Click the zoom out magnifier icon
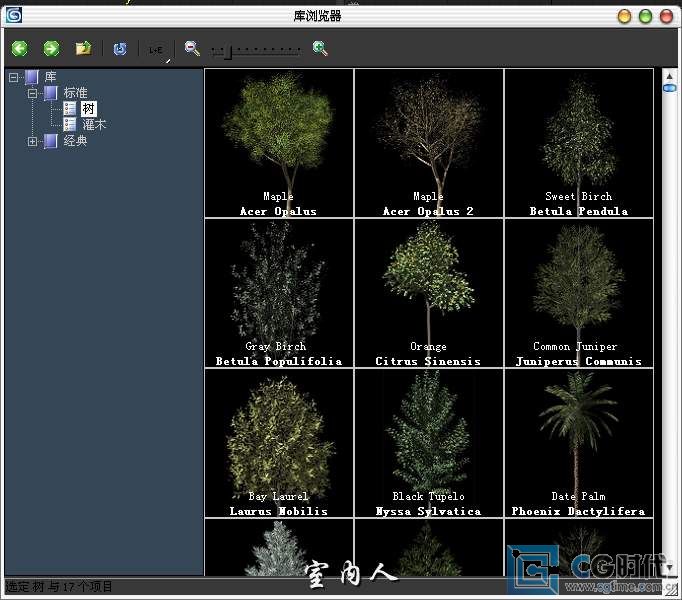The width and height of the screenshot is (682, 600). coord(192,48)
